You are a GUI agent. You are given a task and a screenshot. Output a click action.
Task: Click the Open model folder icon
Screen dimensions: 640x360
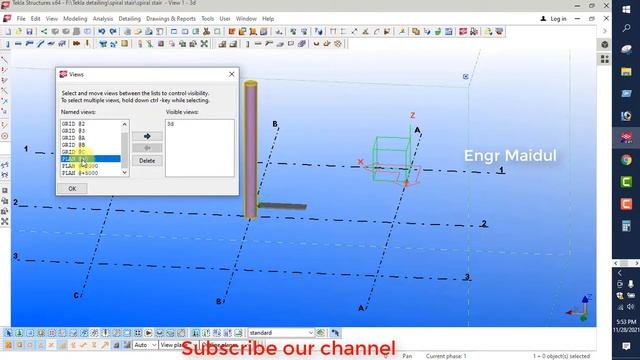pos(18,31)
